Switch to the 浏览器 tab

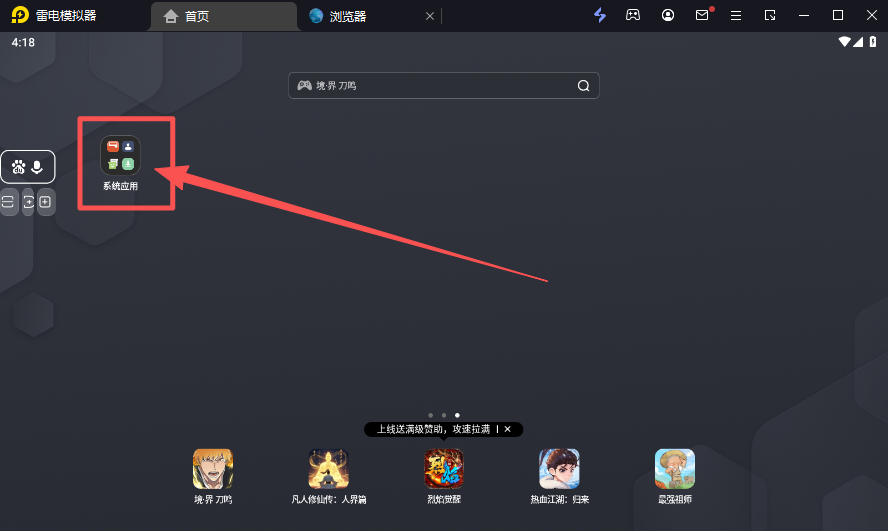pos(347,16)
